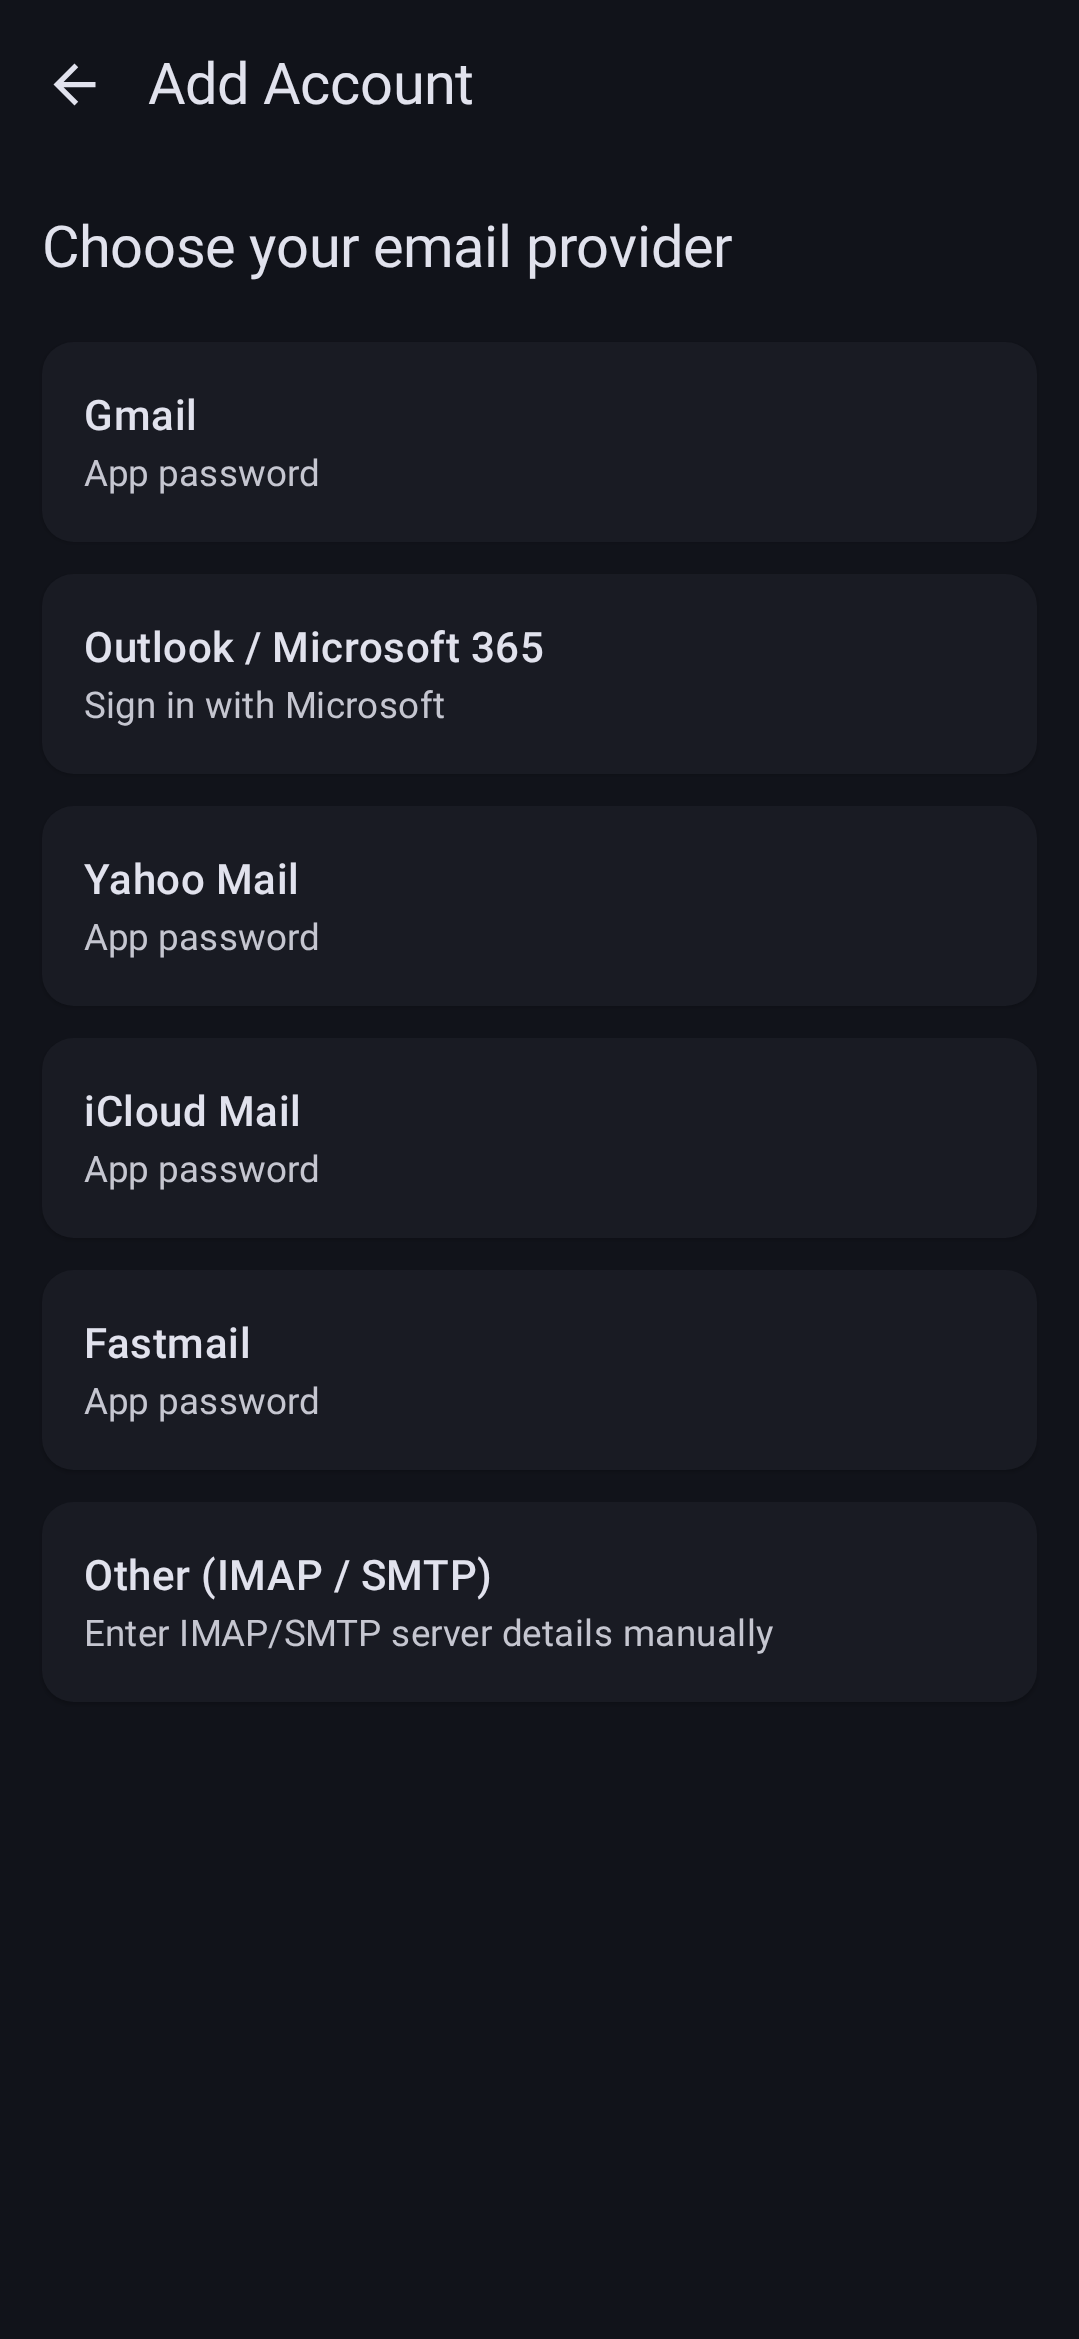Go back using the arrow icon
The image size is (1079, 2339).
tap(74, 84)
